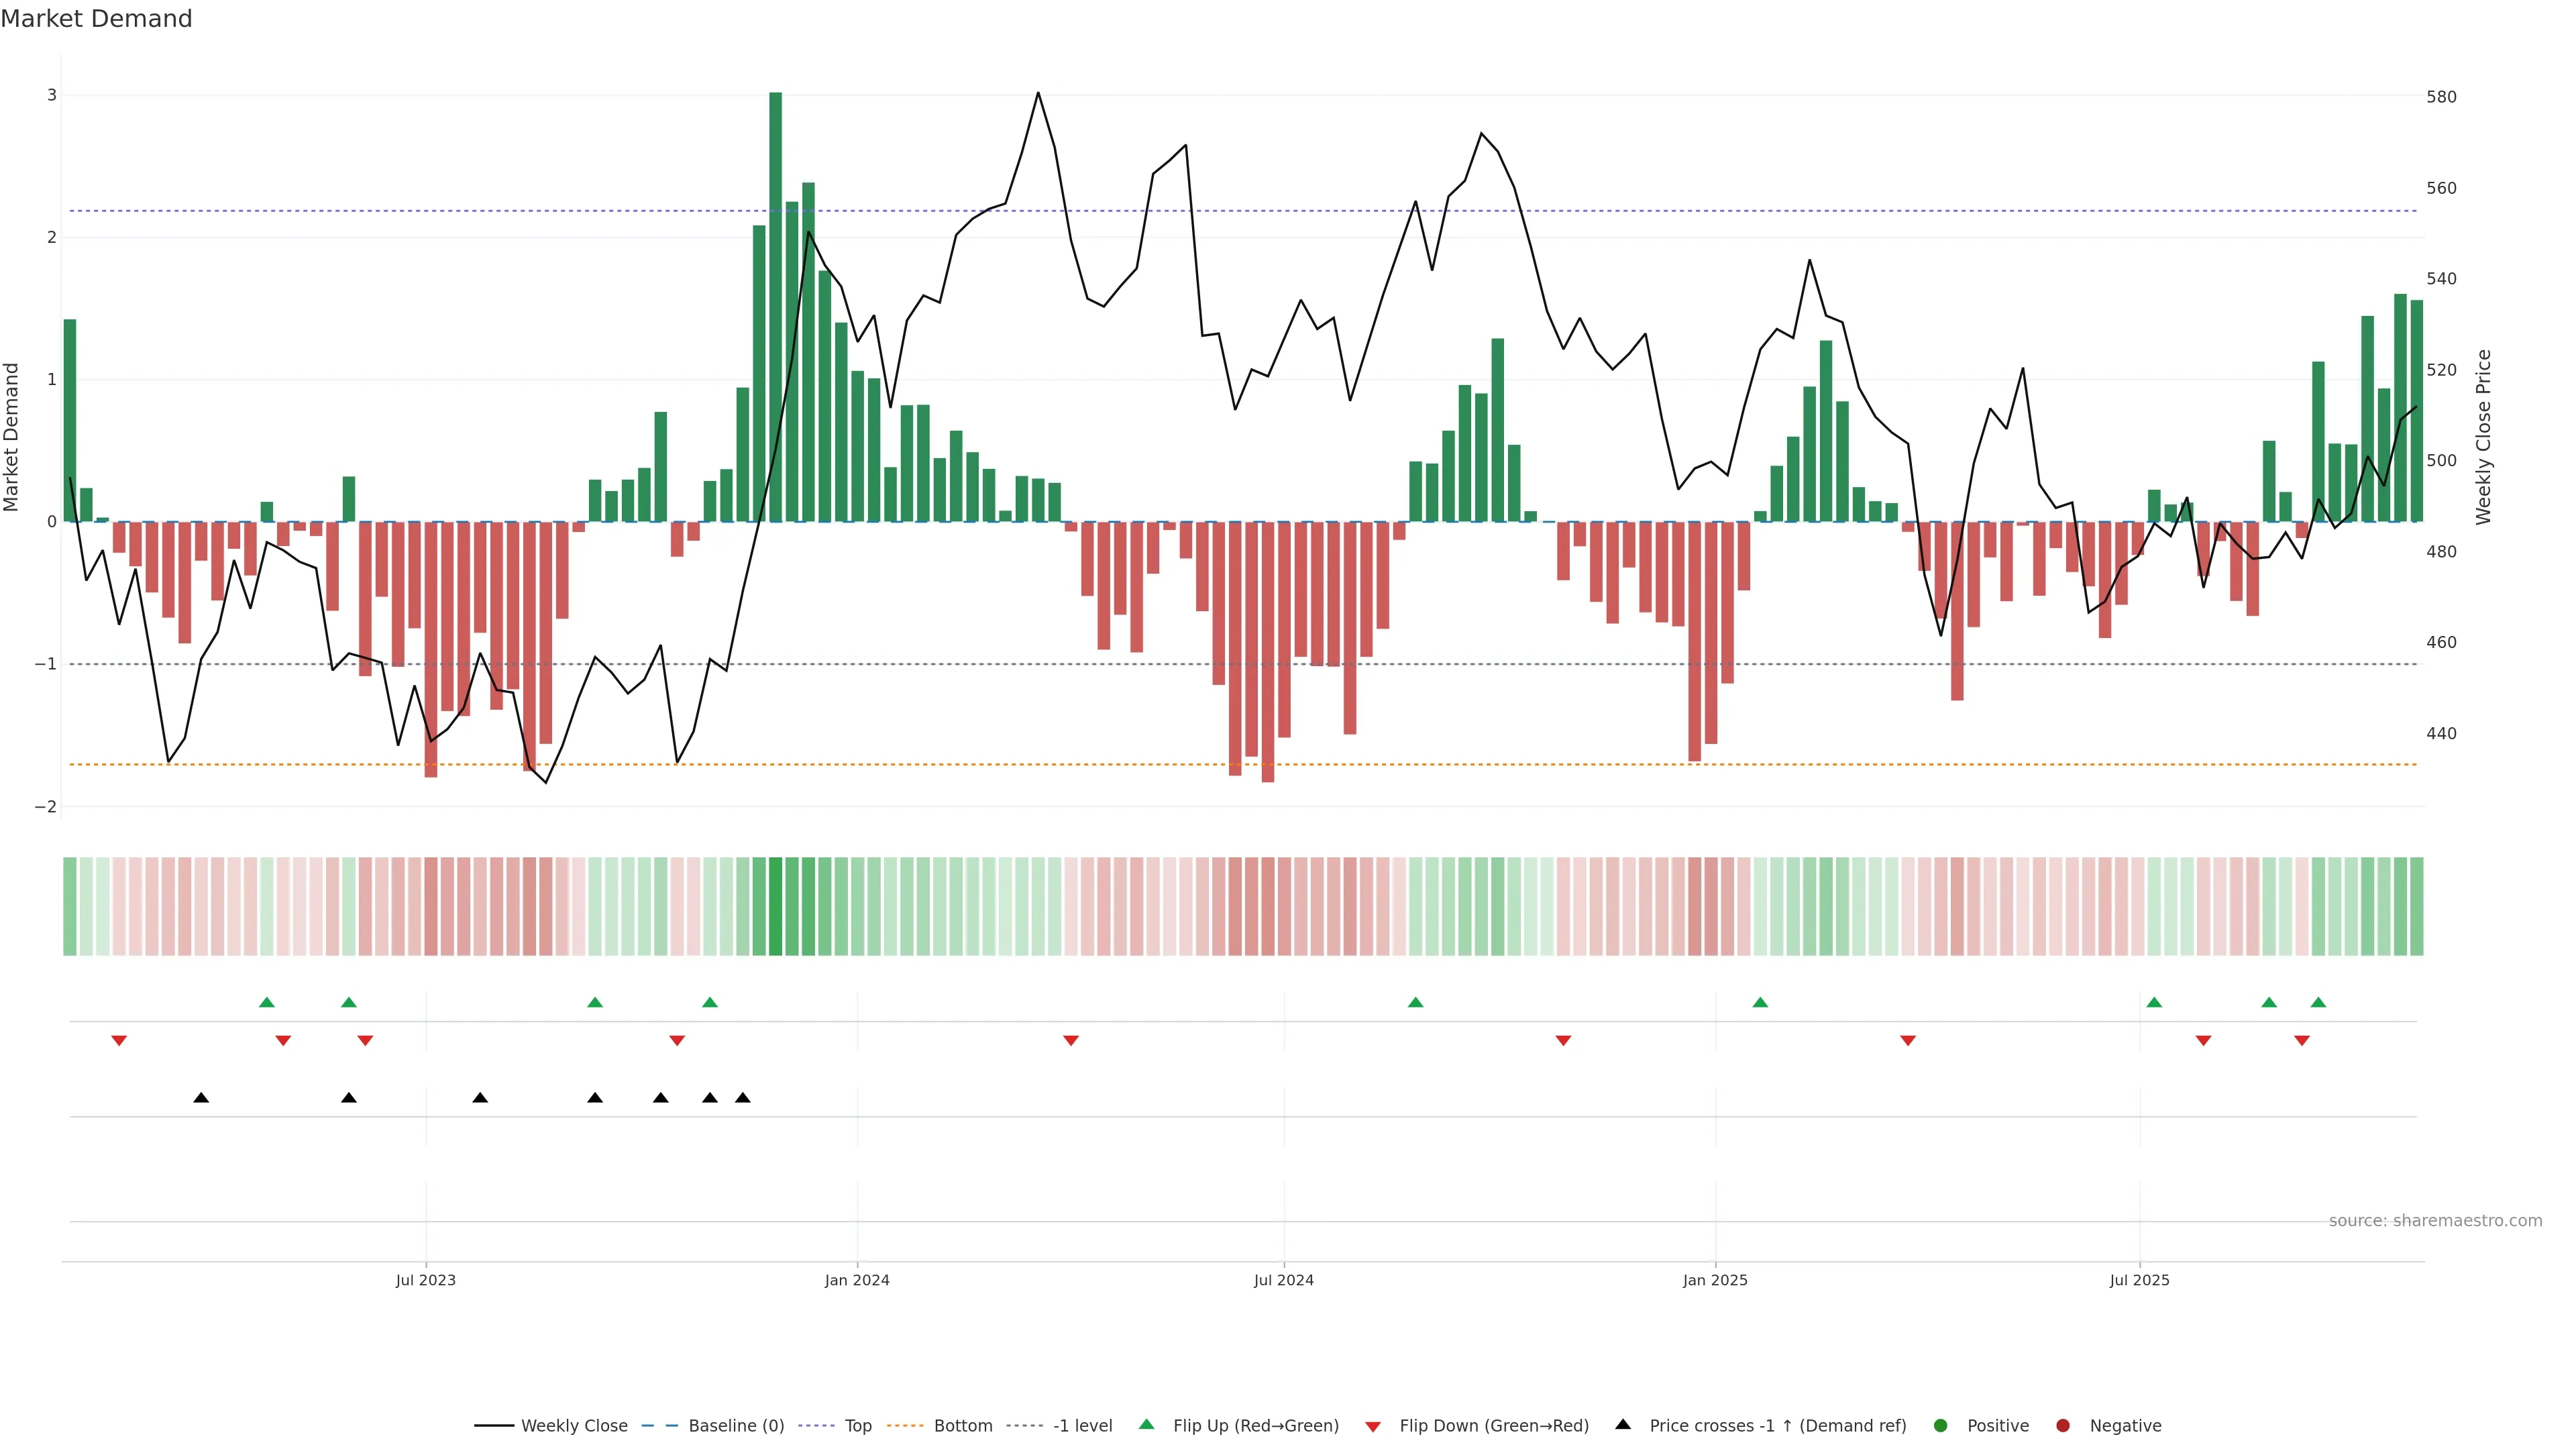Click the Bottom legend label
This screenshot has height=1449, width=2576.
tap(962, 1426)
